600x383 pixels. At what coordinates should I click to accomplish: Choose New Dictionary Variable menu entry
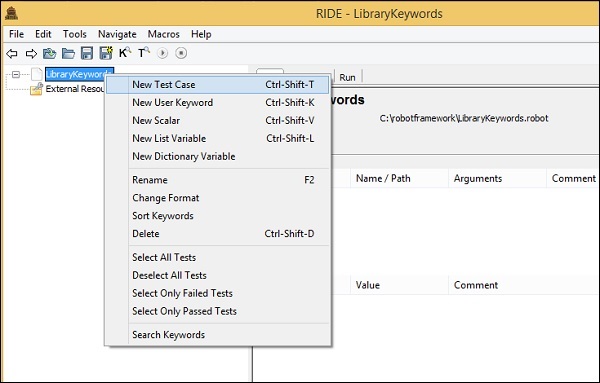tap(217, 156)
